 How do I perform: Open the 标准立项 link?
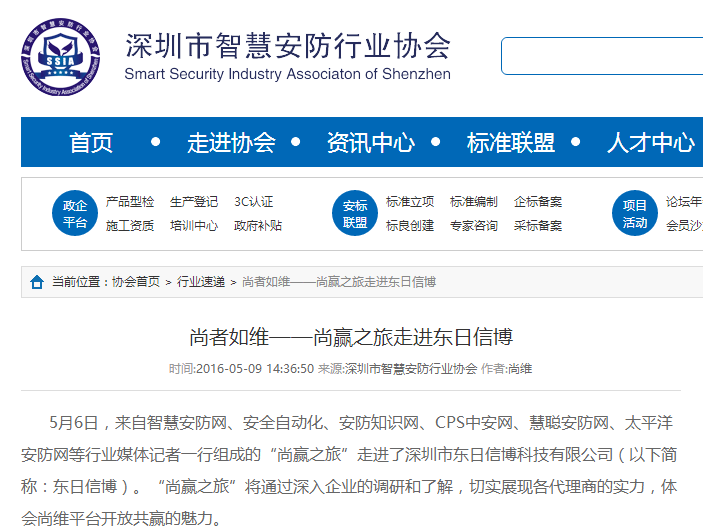tap(410, 202)
